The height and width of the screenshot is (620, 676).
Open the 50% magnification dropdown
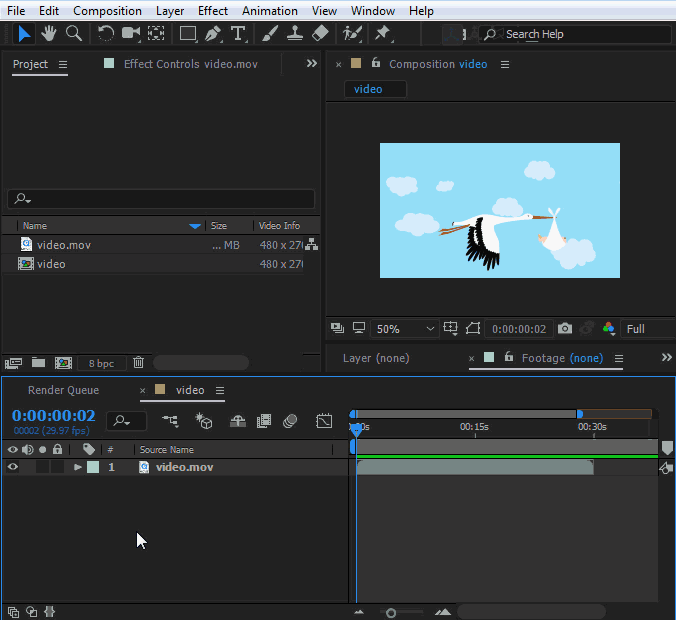(x=405, y=329)
